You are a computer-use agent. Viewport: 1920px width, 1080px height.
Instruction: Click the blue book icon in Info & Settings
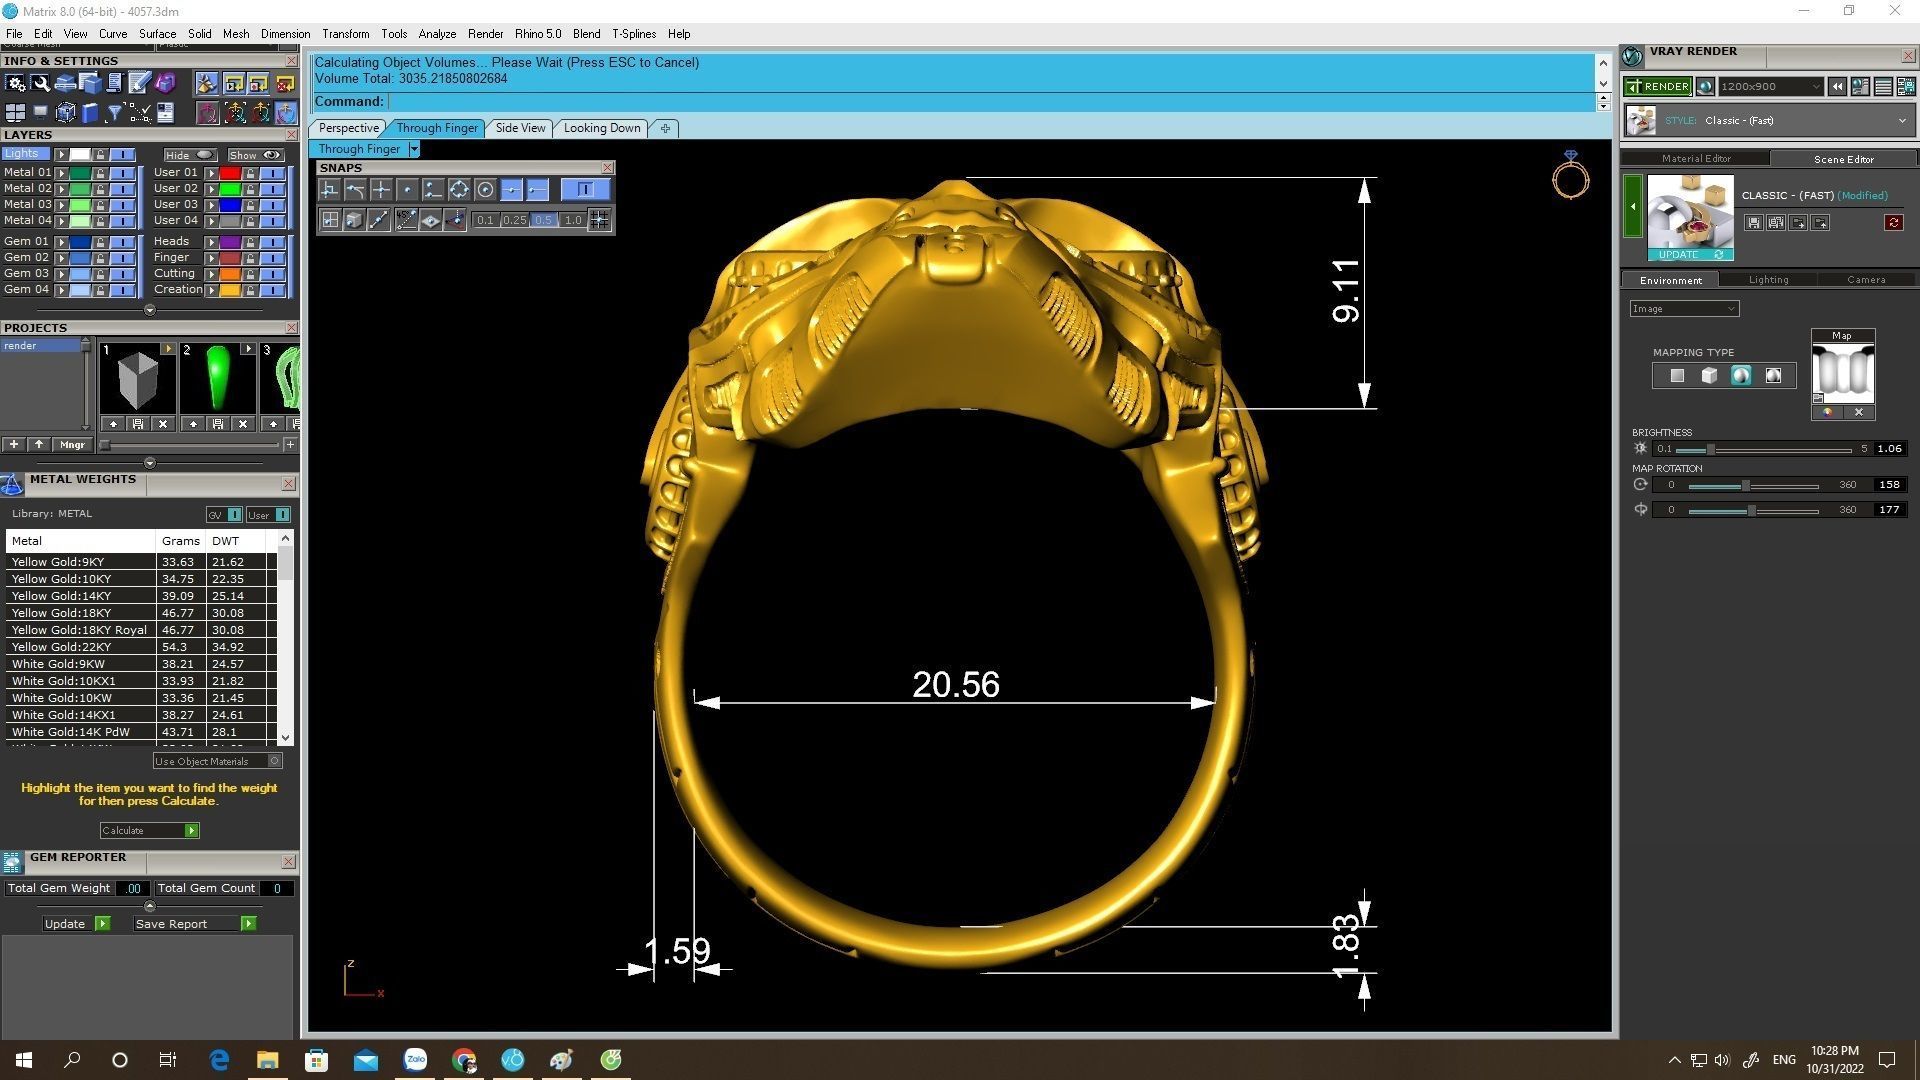click(90, 113)
